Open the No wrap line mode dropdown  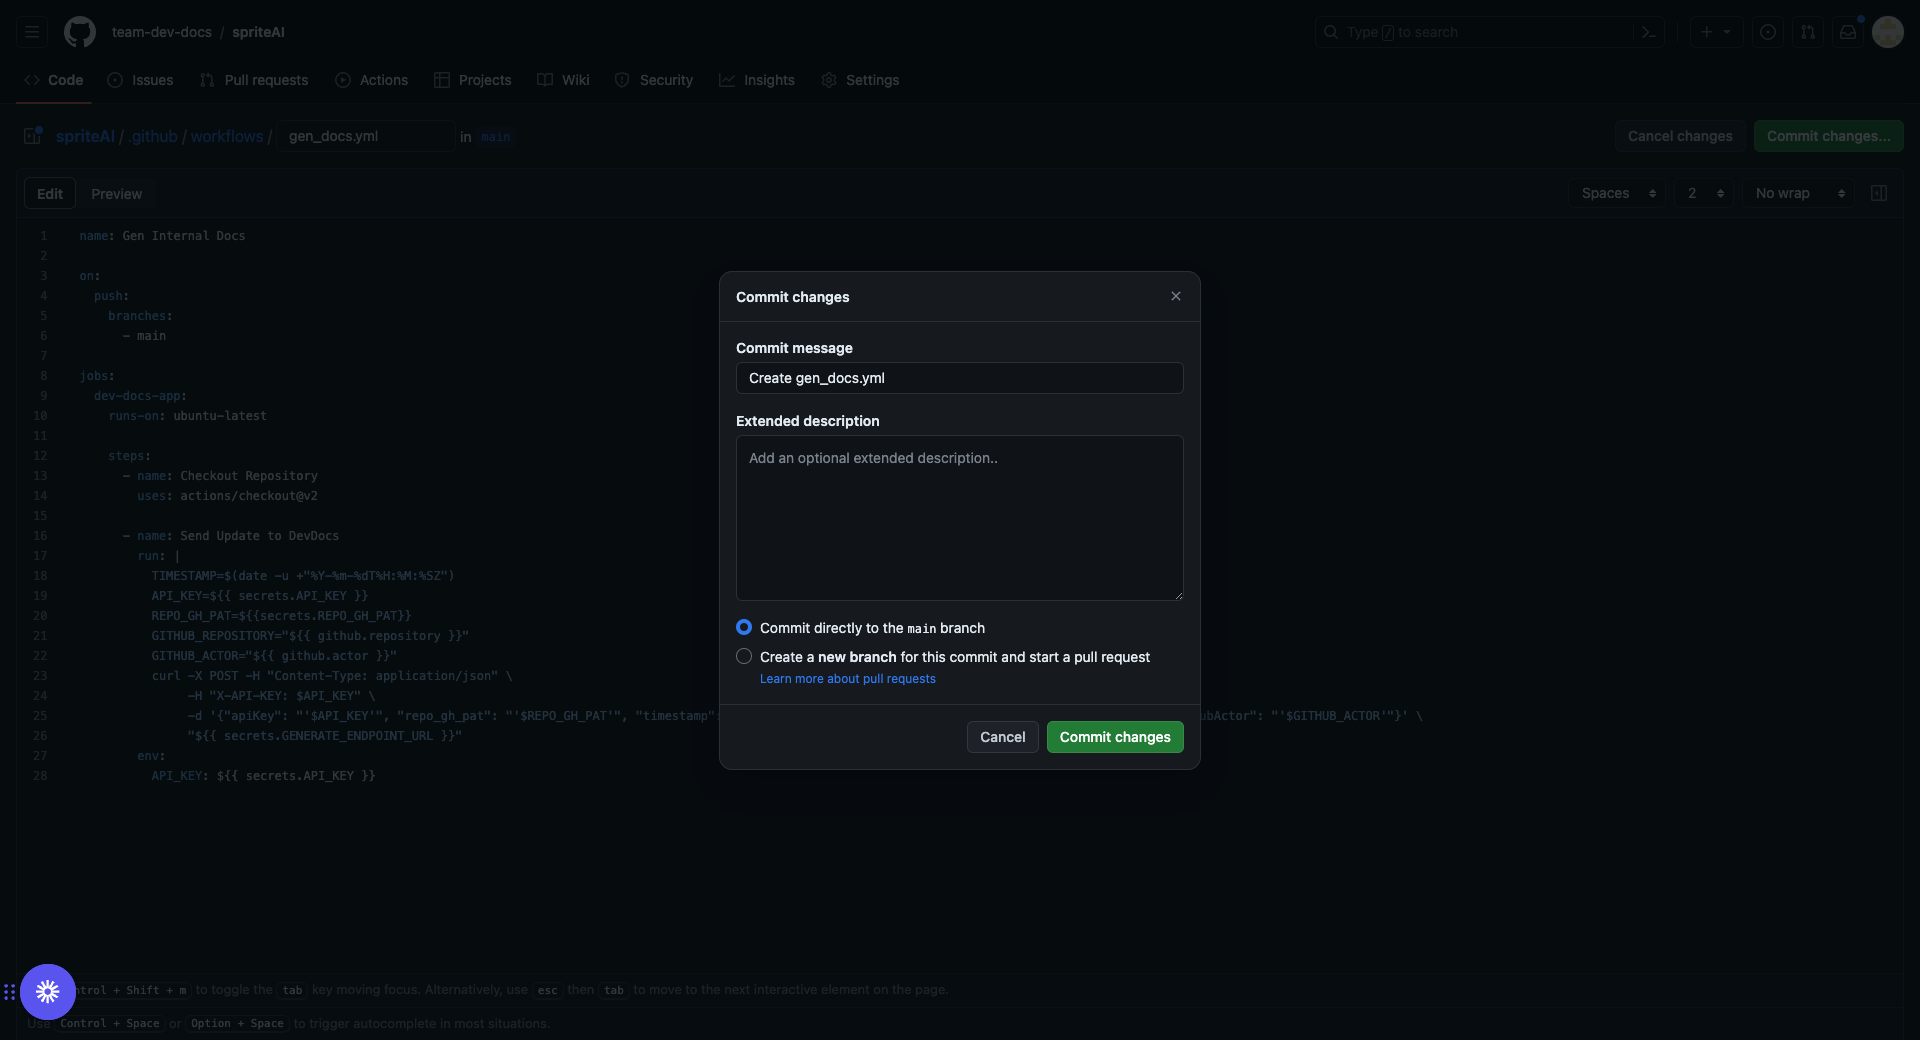(x=1799, y=193)
